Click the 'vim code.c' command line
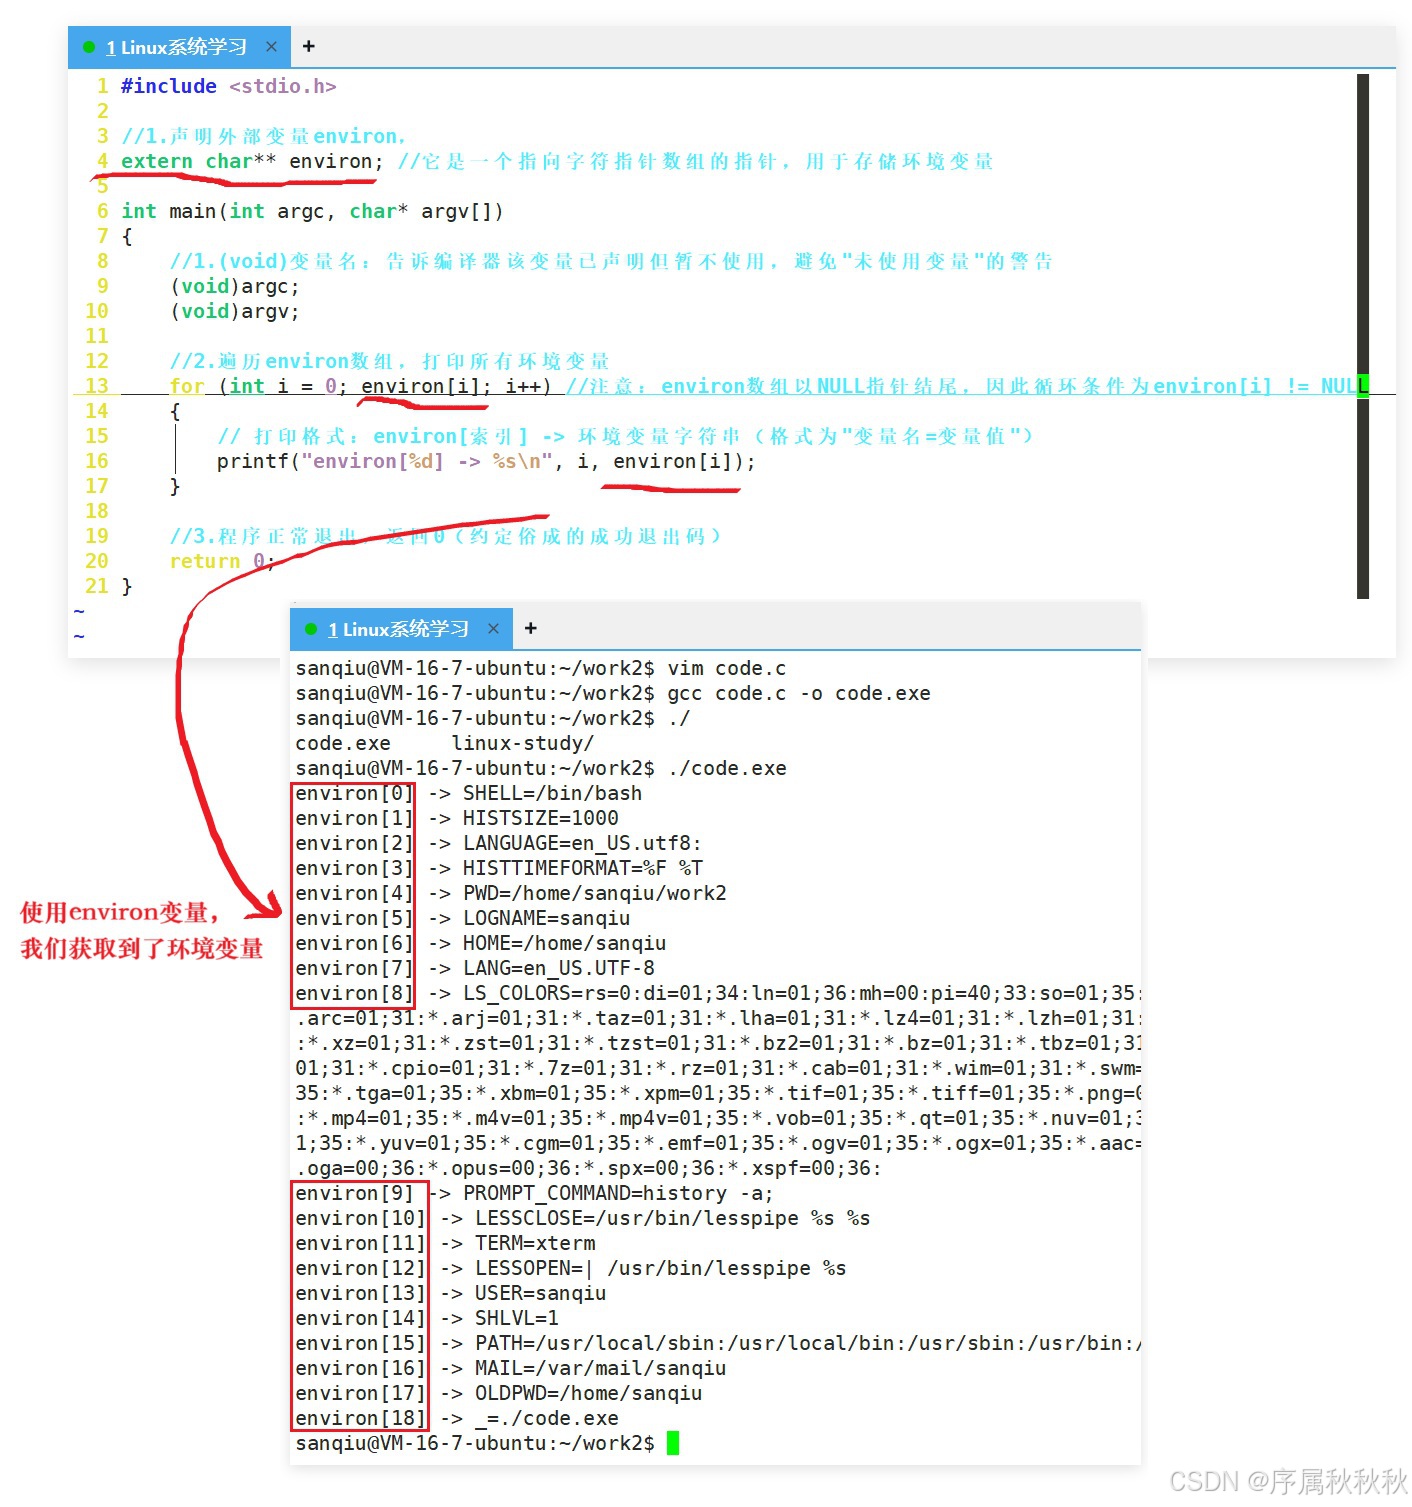 pyautogui.click(x=541, y=668)
